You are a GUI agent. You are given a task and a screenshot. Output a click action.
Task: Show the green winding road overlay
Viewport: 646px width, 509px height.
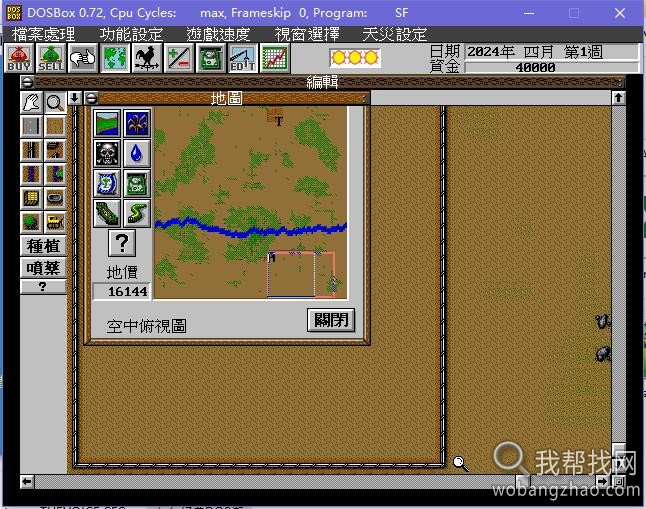click(x=137, y=213)
